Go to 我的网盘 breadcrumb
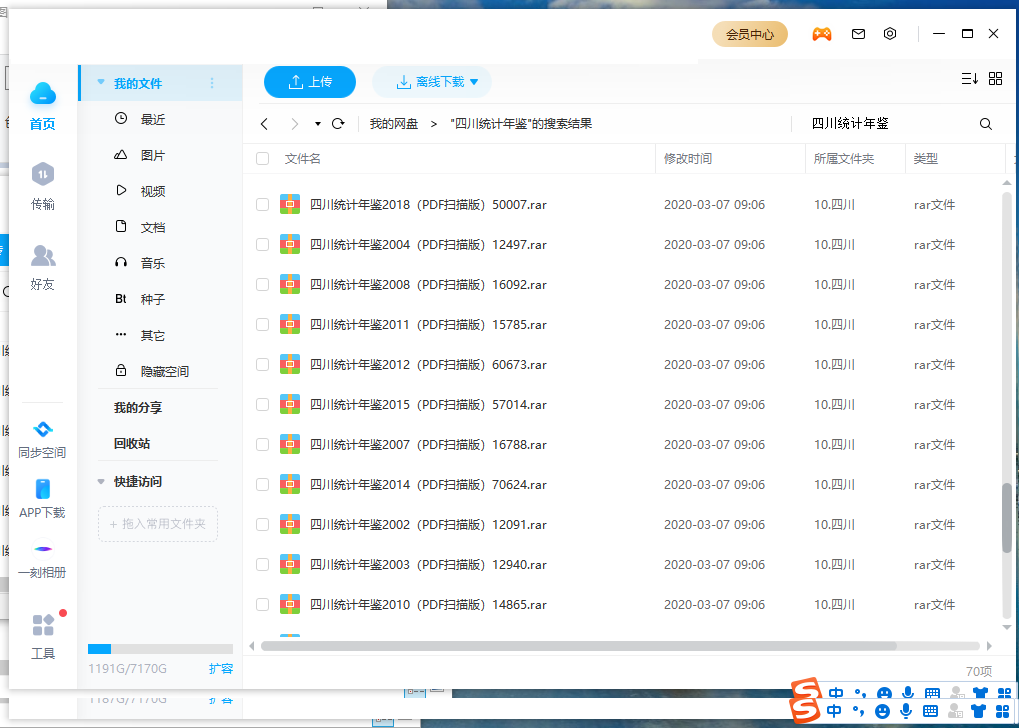1019x728 pixels. pyautogui.click(x=394, y=124)
